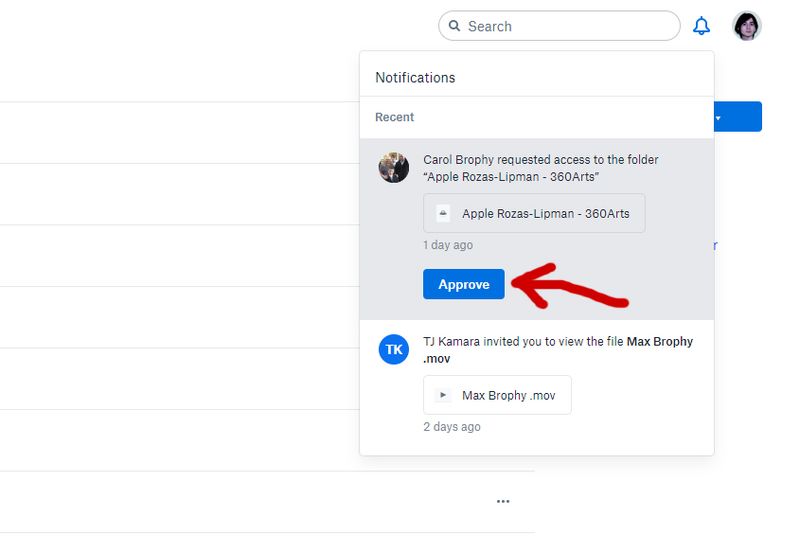Open the account avatar menu
This screenshot has height=554, width=800.
(x=747, y=26)
